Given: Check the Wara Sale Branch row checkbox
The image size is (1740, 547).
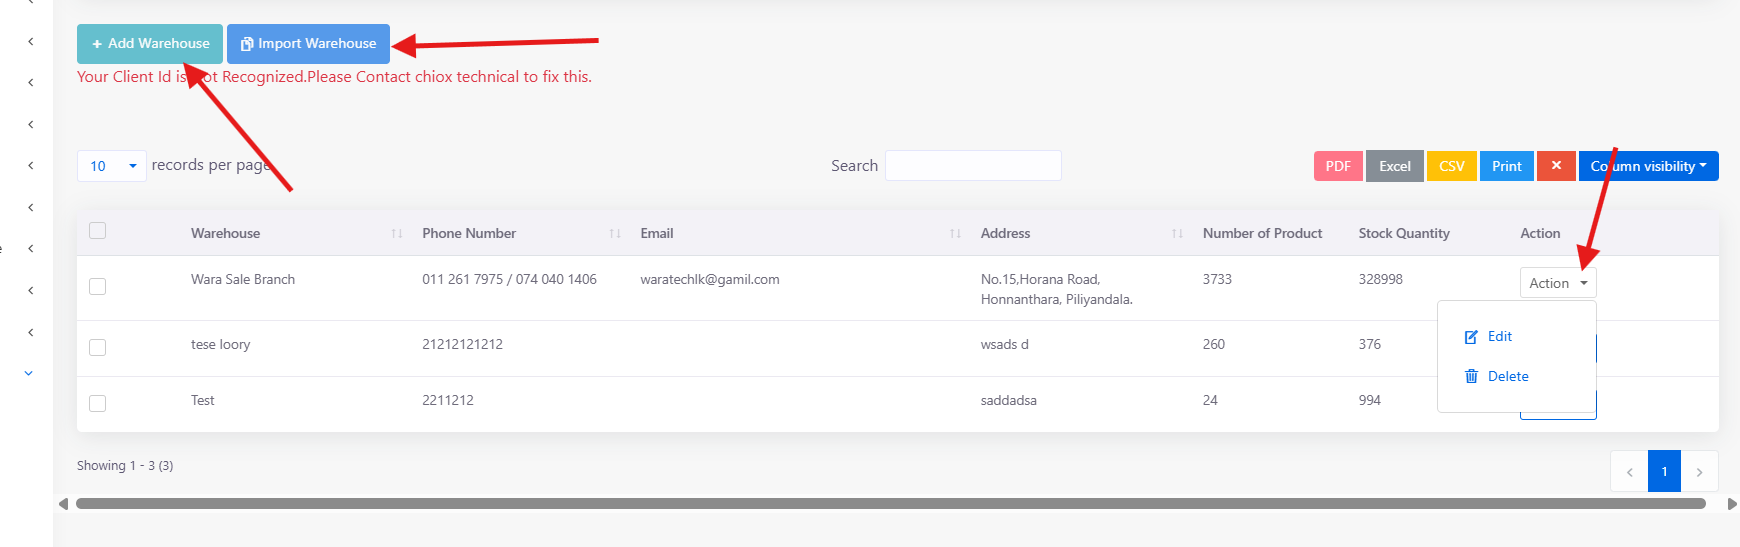Looking at the screenshot, I should [x=97, y=287].
